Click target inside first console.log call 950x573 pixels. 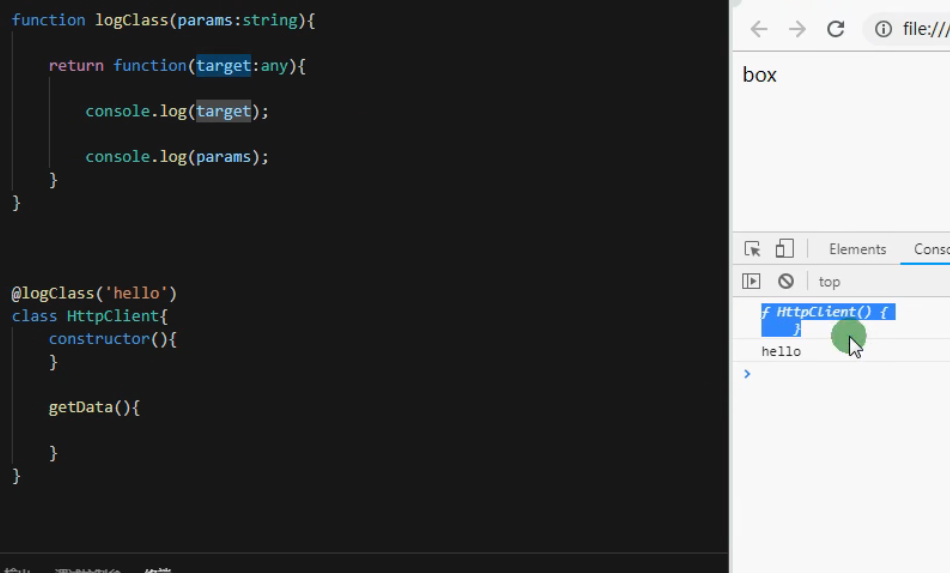pyautogui.click(x=223, y=111)
